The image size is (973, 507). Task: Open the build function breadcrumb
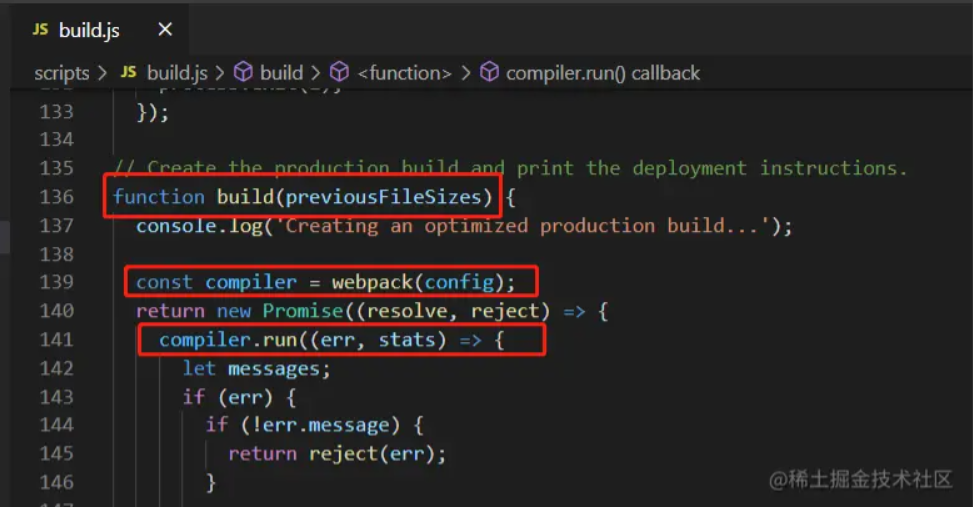tap(281, 73)
